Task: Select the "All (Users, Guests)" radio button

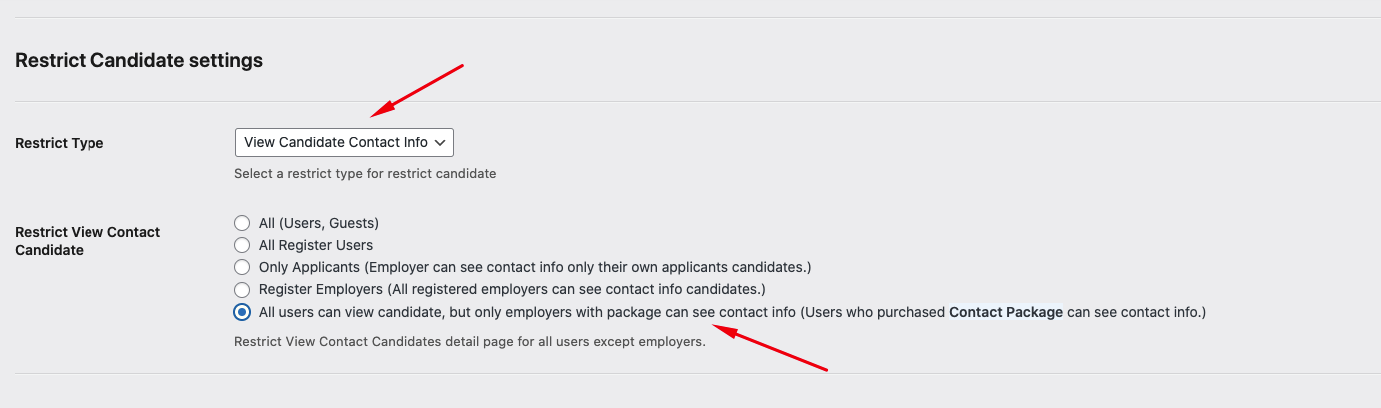Action: [242, 223]
